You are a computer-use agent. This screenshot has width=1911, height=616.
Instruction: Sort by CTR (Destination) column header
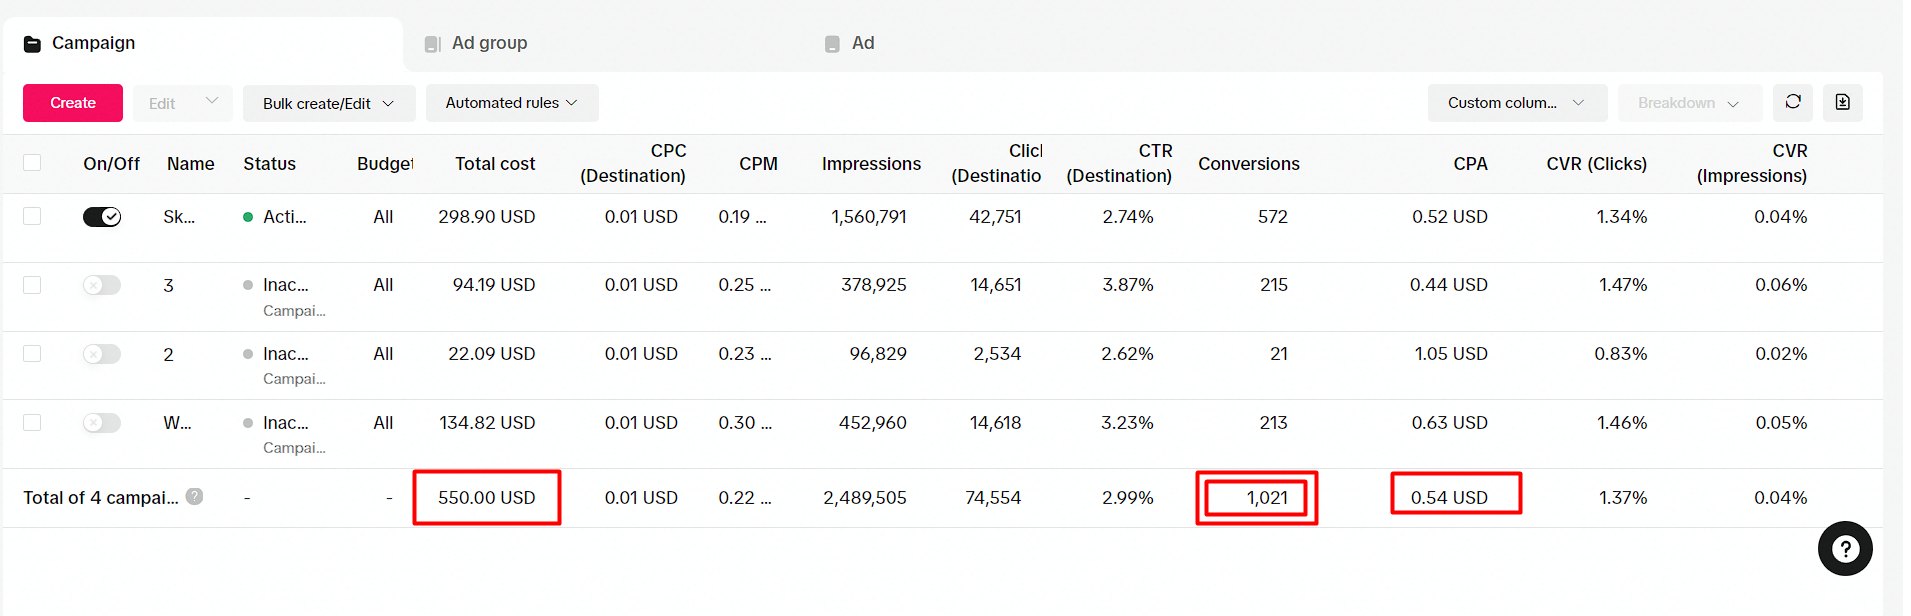click(1119, 163)
